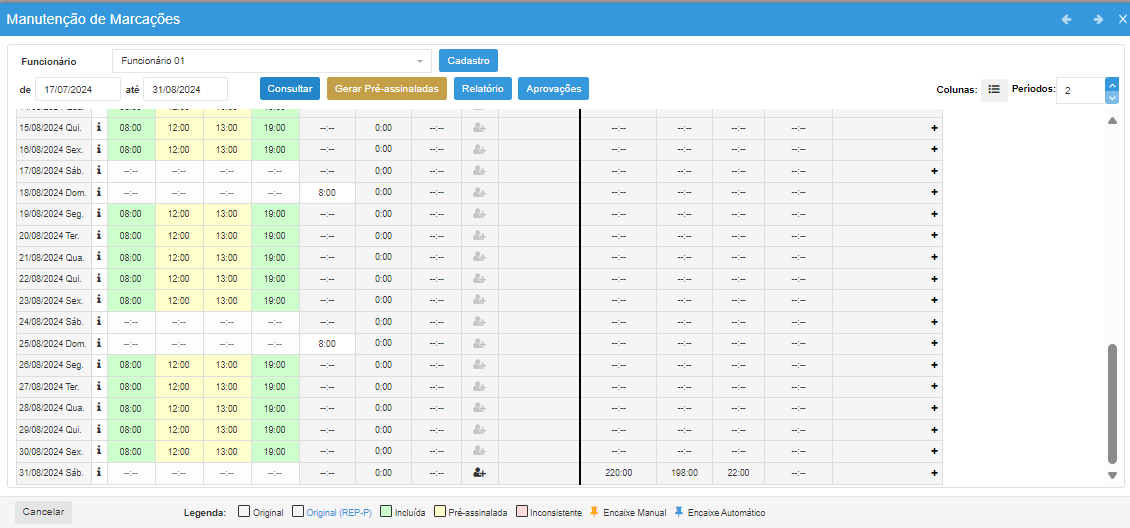Open Aprovações
The width and height of the screenshot is (1130, 528).
pos(553,89)
